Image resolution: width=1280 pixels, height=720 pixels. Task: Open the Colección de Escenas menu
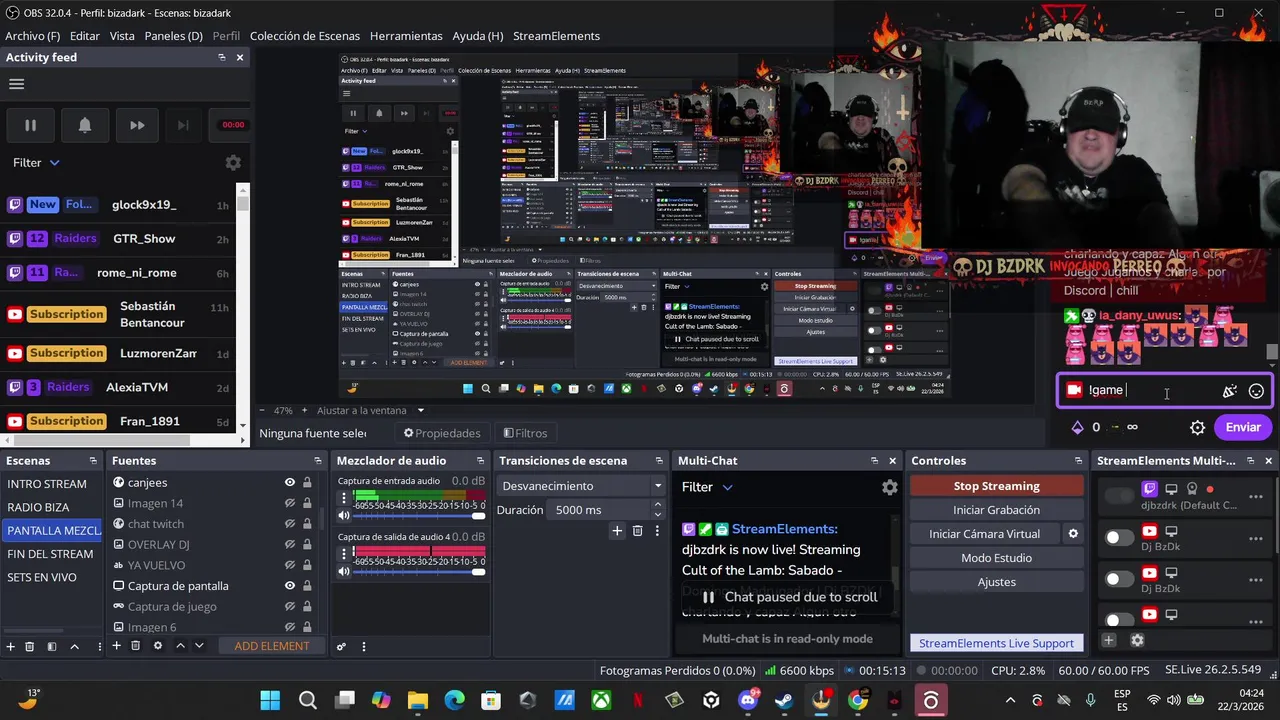point(305,36)
